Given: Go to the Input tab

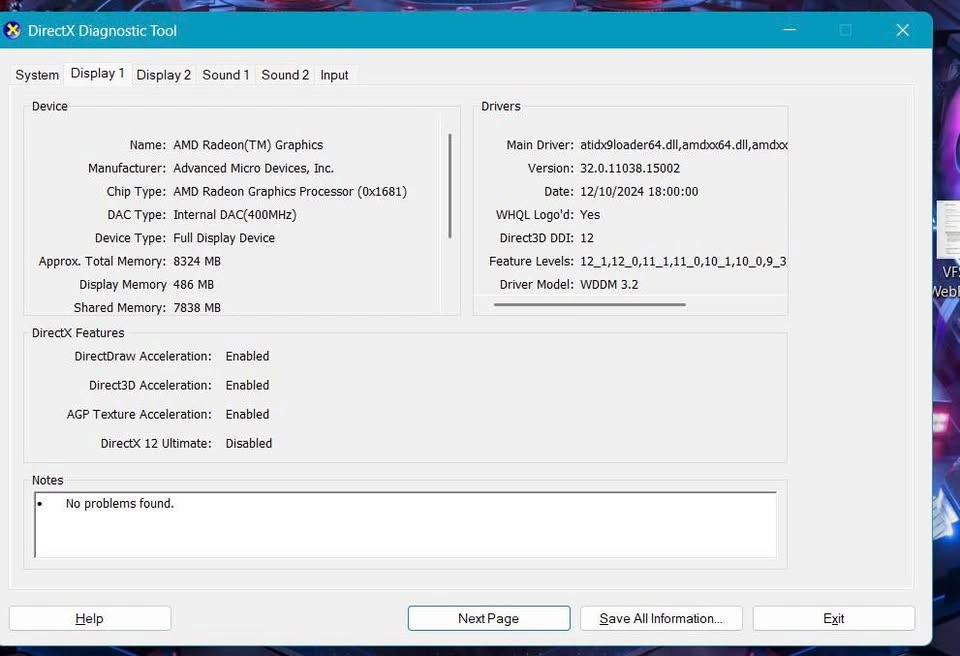Looking at the screenshot, I should (x=334, y=75).
